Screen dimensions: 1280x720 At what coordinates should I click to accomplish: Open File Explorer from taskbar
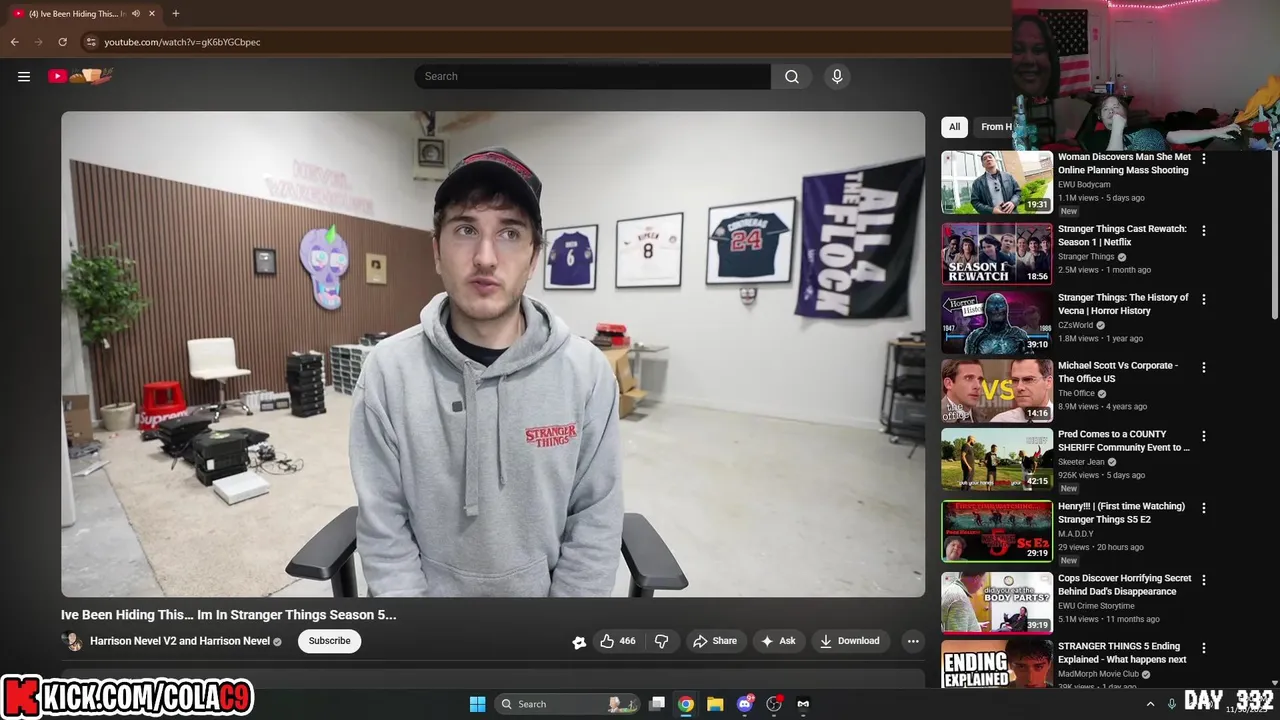715,704
